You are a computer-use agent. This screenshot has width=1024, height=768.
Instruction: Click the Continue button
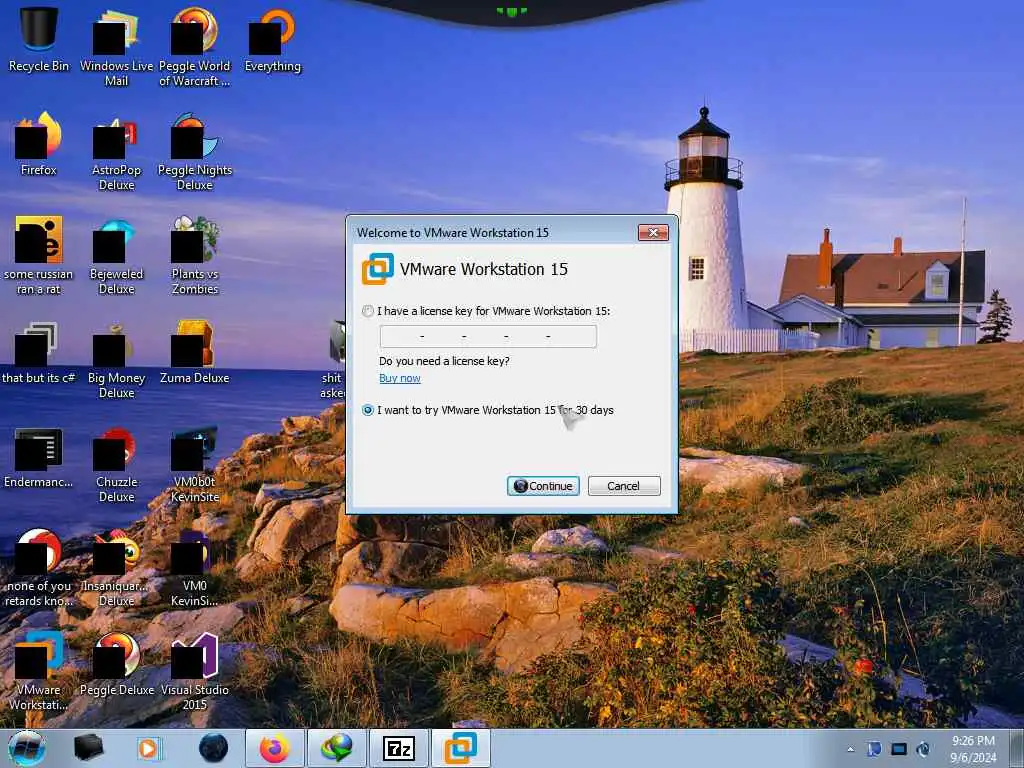pos(543,486)
